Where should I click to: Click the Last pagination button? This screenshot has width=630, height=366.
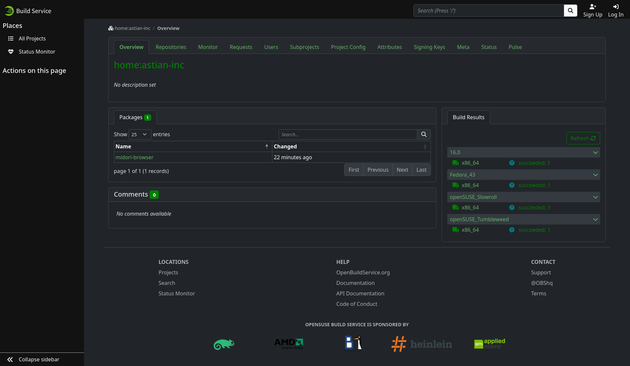(x=421, y=170)
